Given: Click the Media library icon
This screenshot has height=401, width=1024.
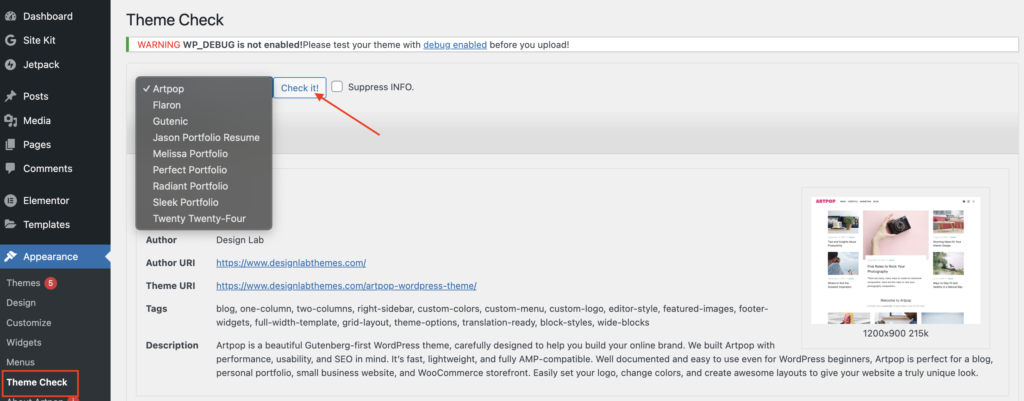Looking at the screenshot, I should click(x=10, y=121).
